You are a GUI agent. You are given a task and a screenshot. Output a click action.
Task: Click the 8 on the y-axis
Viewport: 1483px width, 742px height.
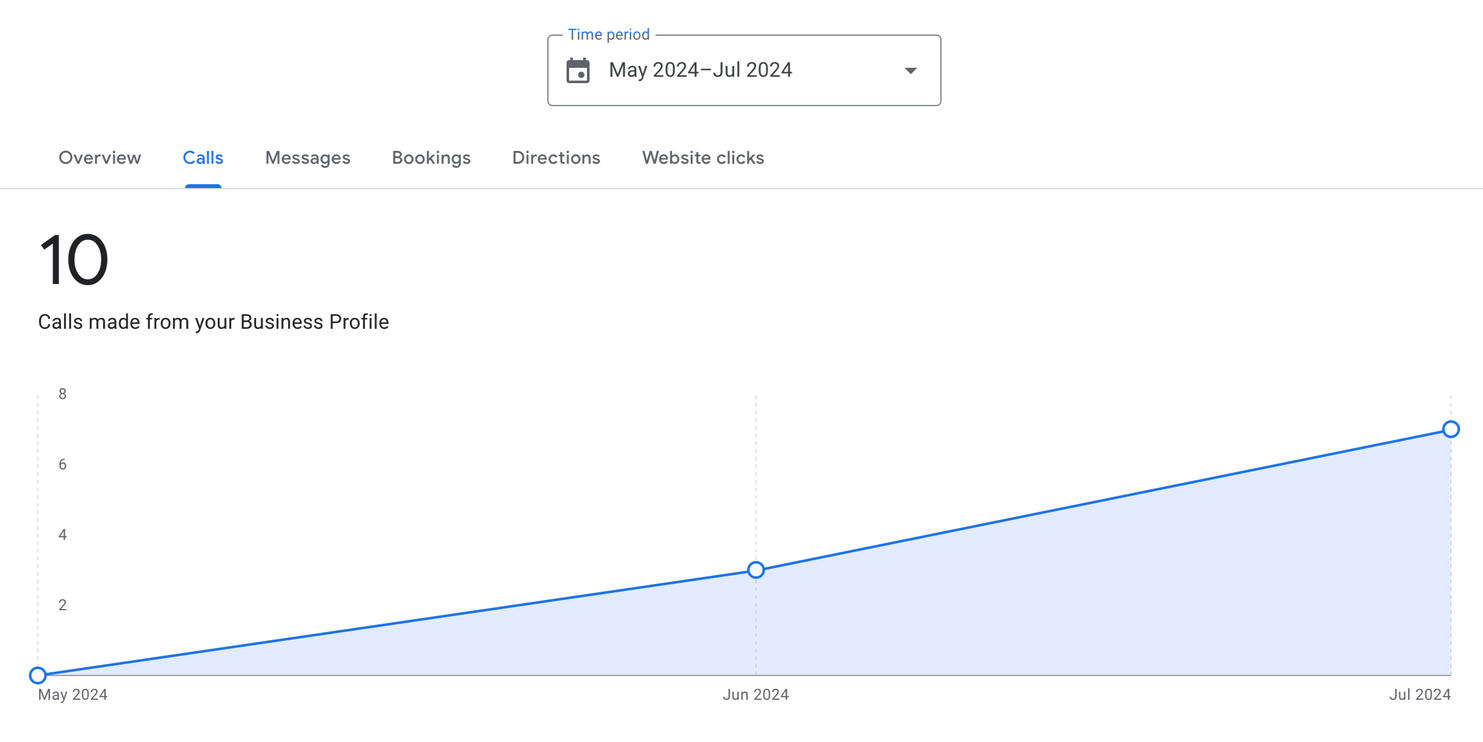coord(62,393)
